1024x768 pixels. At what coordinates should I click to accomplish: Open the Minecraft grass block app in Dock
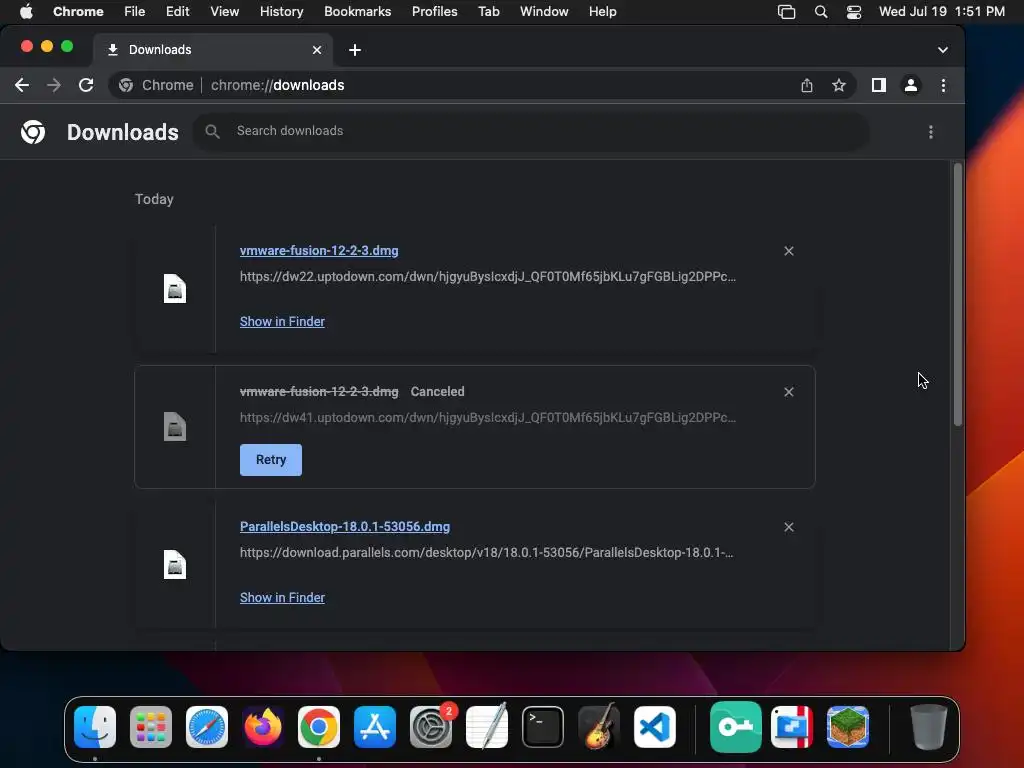point(848,727)
